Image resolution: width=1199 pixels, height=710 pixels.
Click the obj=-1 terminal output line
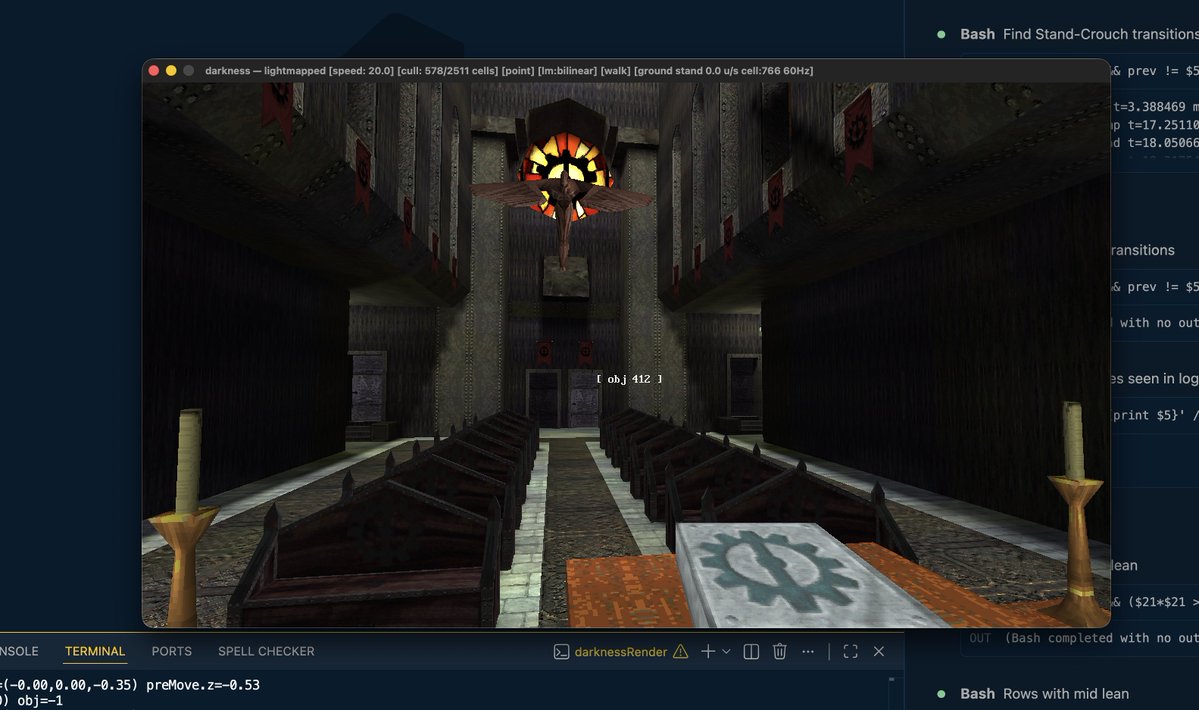point(32,701)
